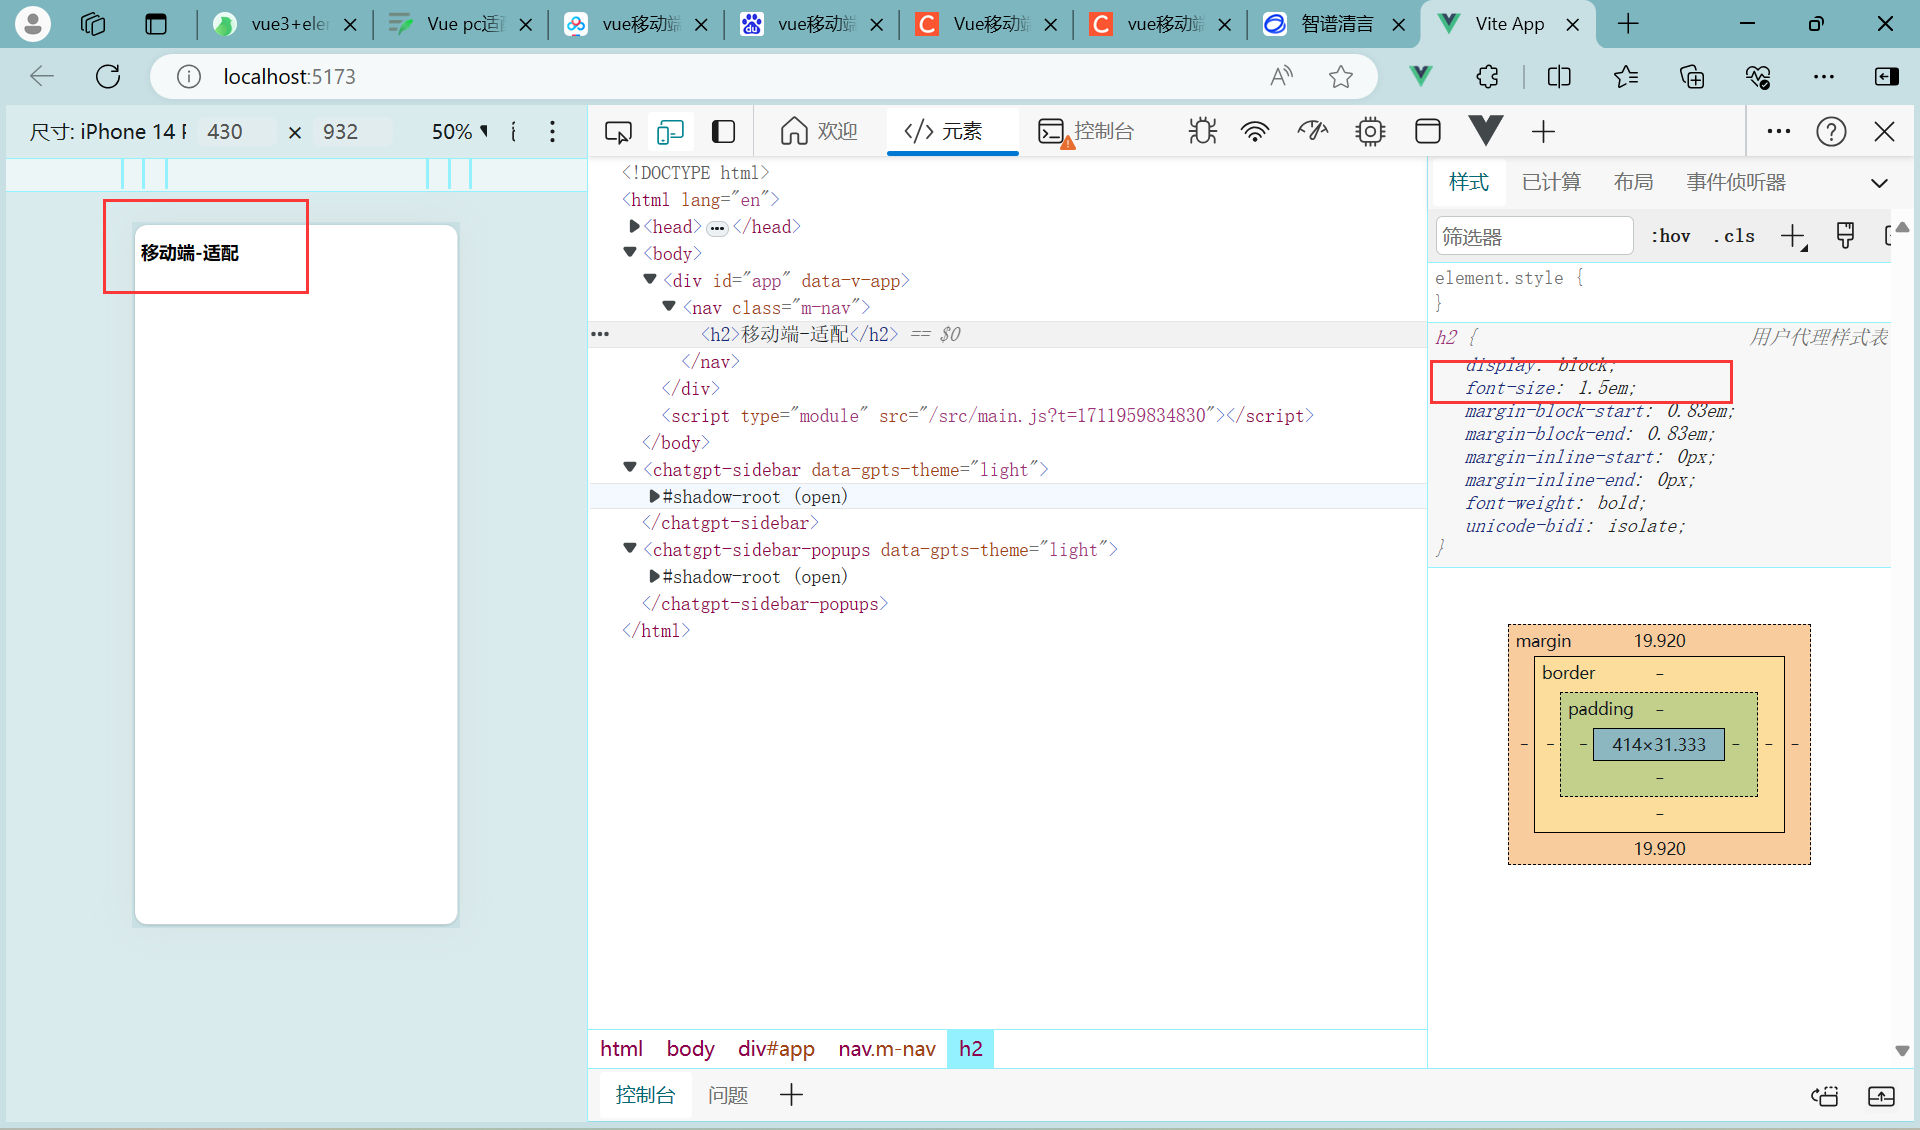The height and width of the screenshot is (1130, 1920).
Task: Select h2 in the DOM breadcrumb bar
Action: click(x=970, y=1048)
